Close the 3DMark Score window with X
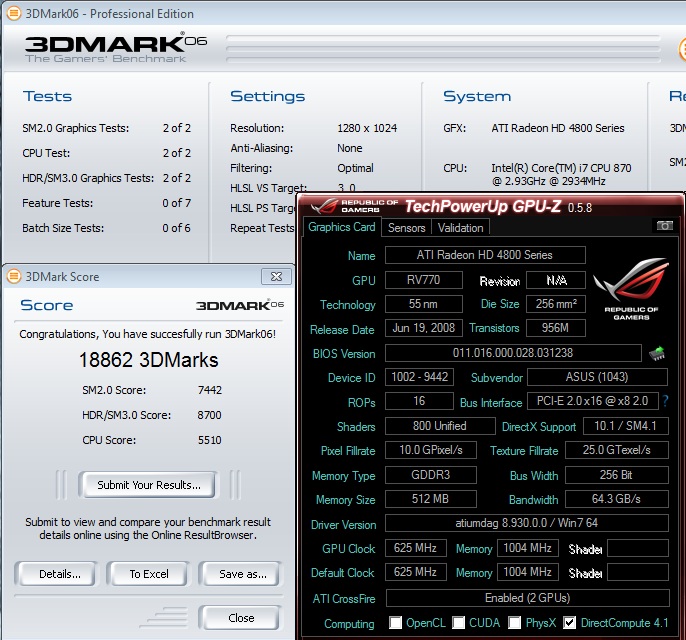Viewport: 686px width, 640px height. tap(276, 276)
